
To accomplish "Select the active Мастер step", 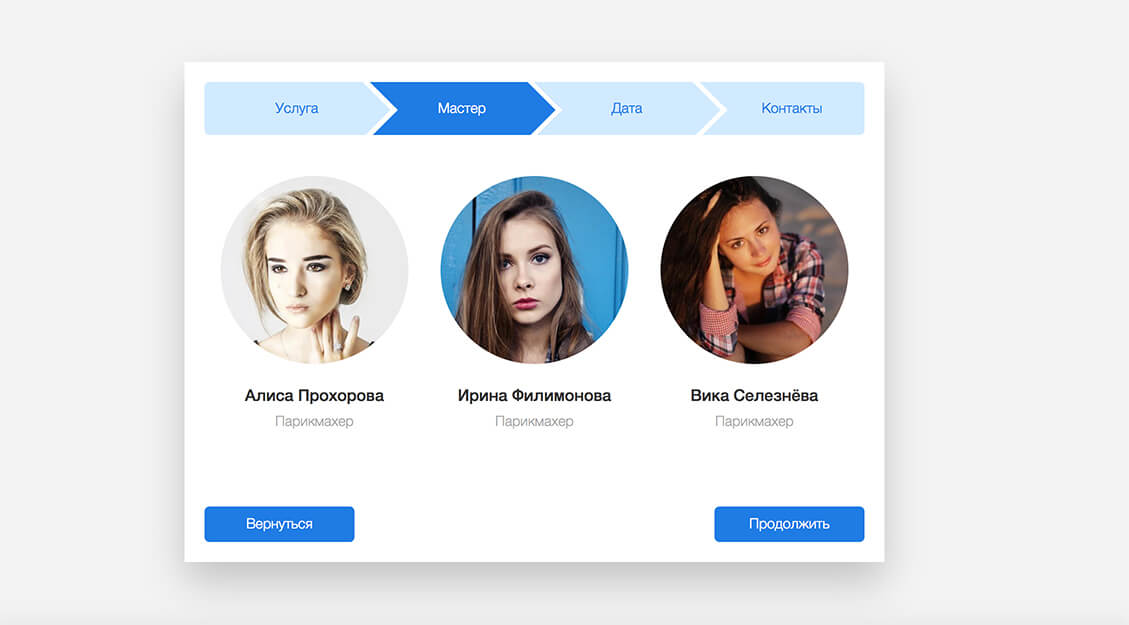I will [462, 109].
